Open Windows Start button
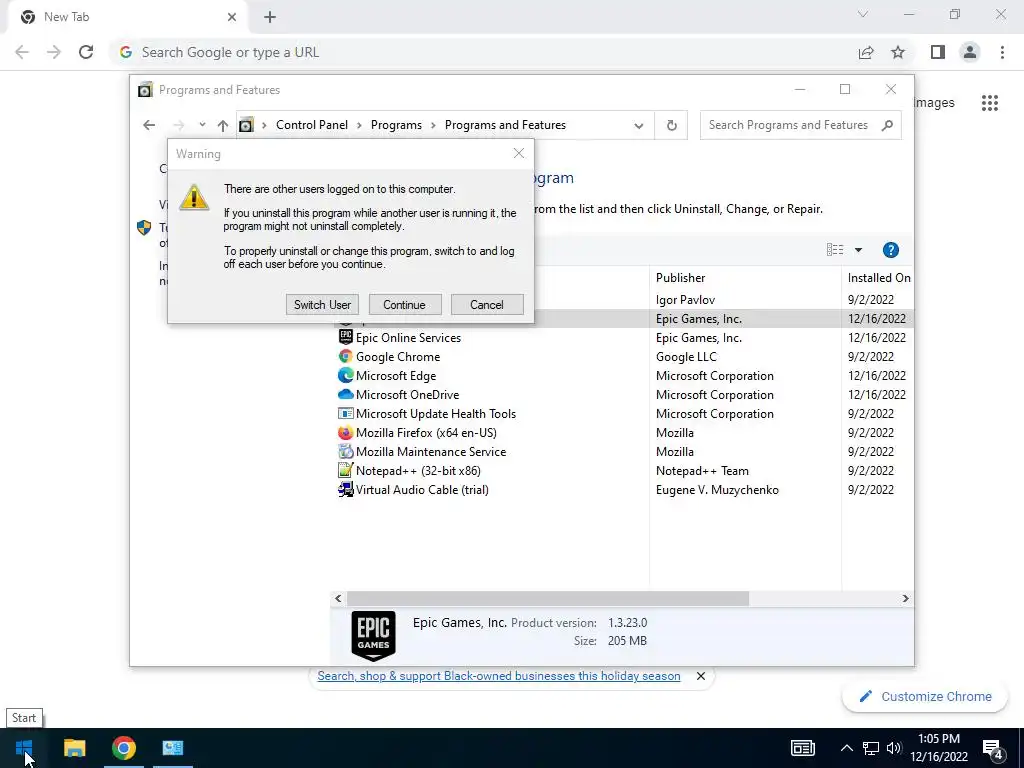Viewport: 1024px width, 768px height. (x=24, y=748)
